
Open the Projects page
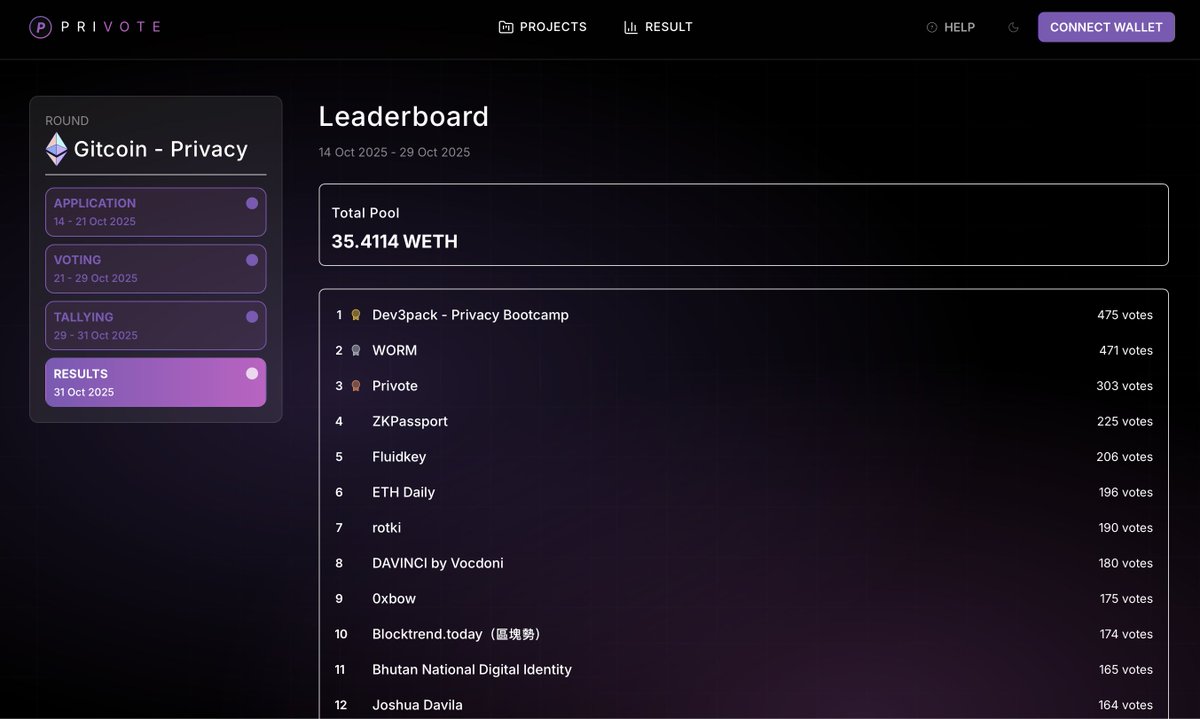[543, 27]
